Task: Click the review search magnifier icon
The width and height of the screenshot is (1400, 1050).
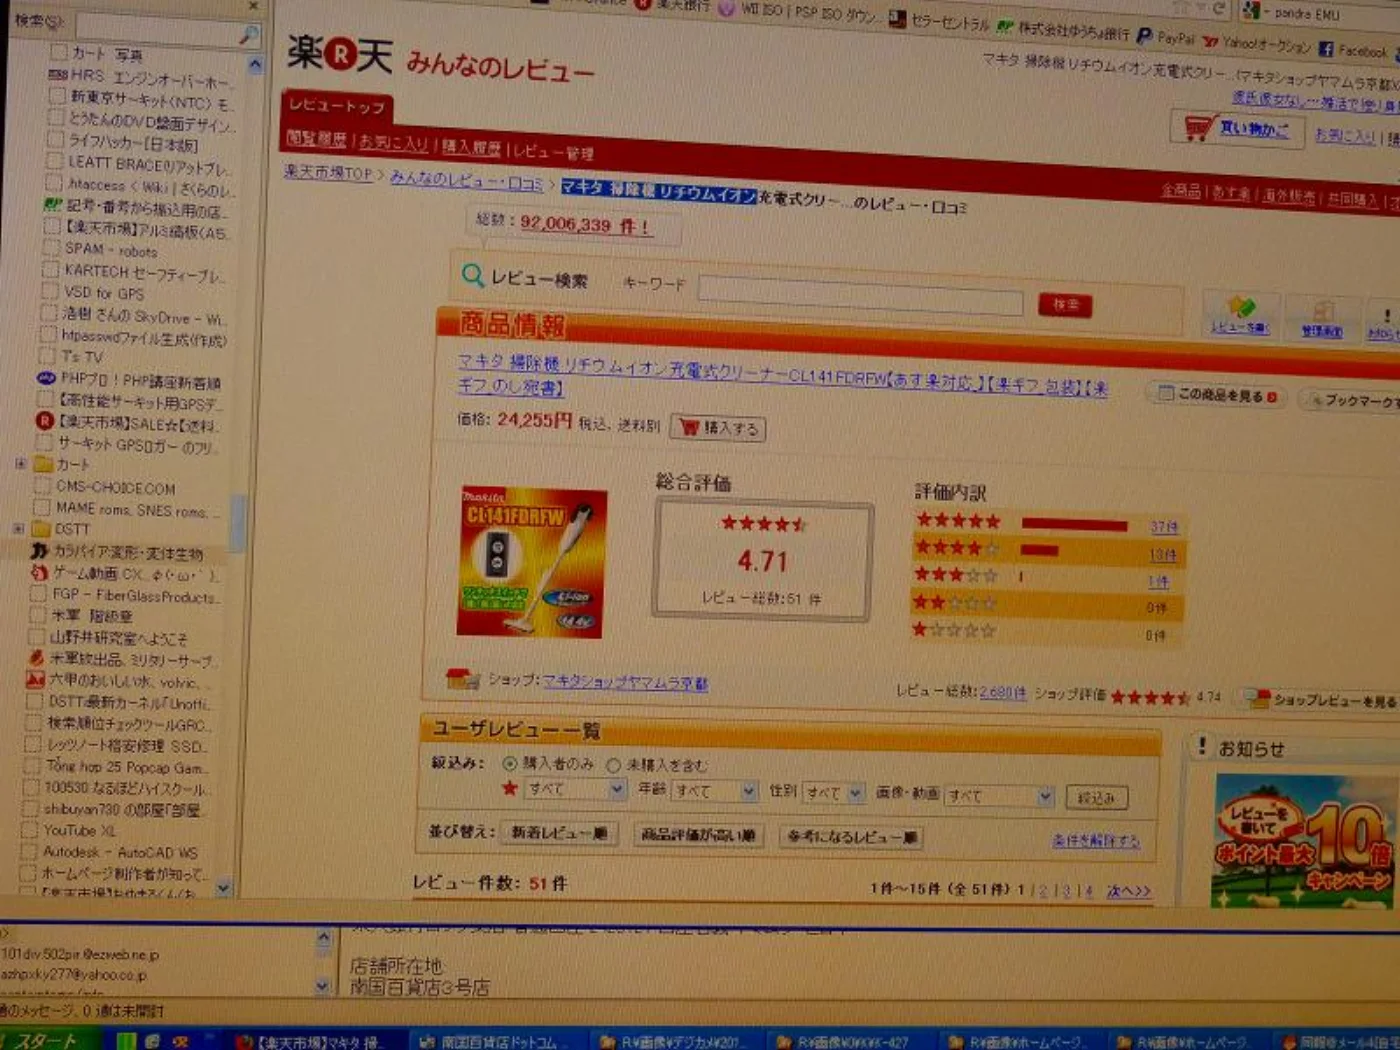Action: 472,275
